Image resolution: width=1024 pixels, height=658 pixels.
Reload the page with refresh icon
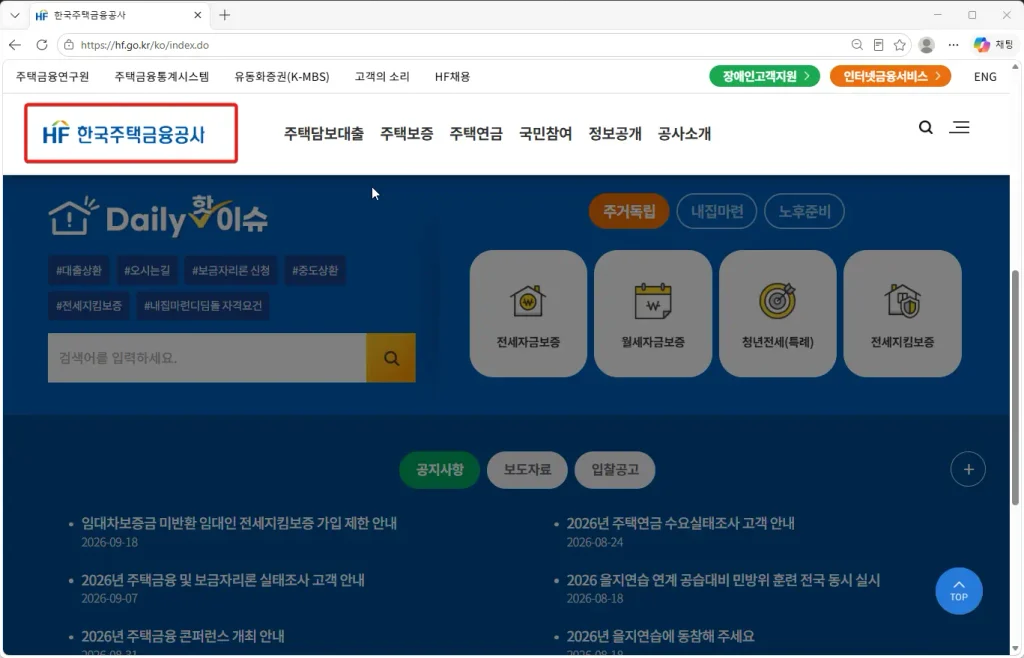42,45
